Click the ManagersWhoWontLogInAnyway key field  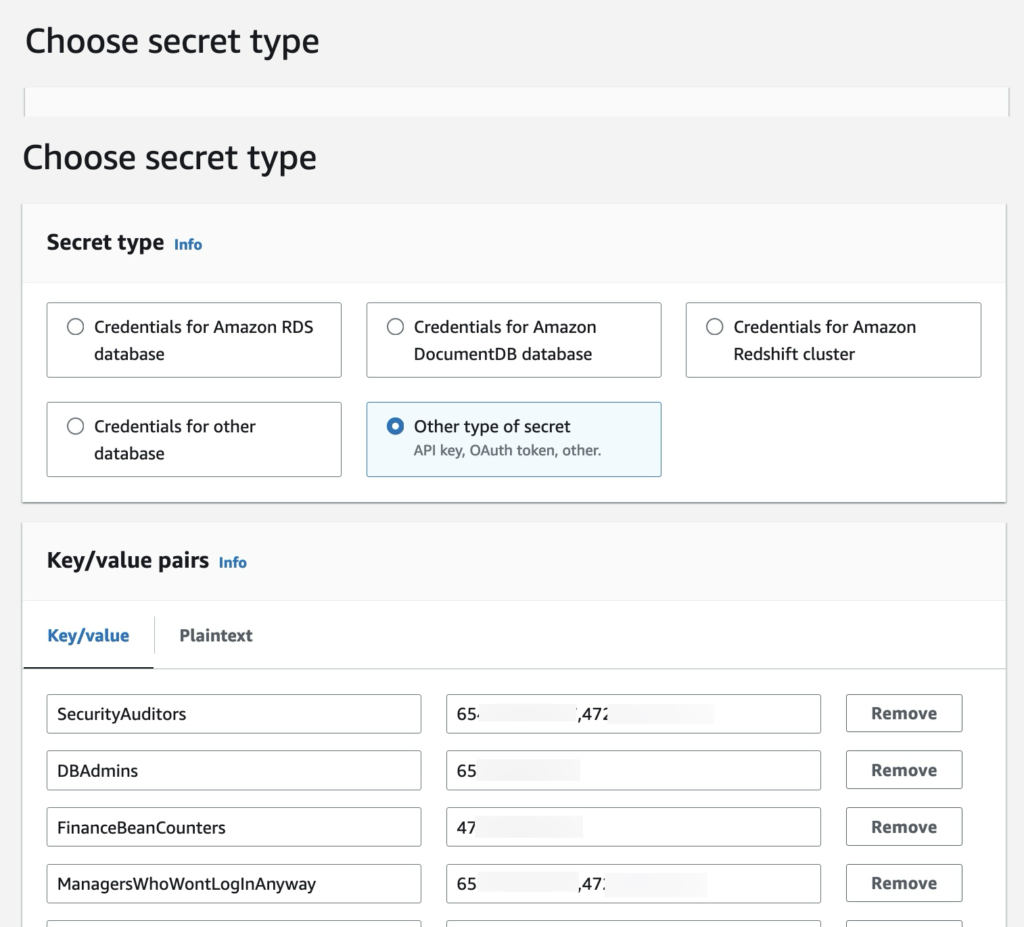point(233,884)
